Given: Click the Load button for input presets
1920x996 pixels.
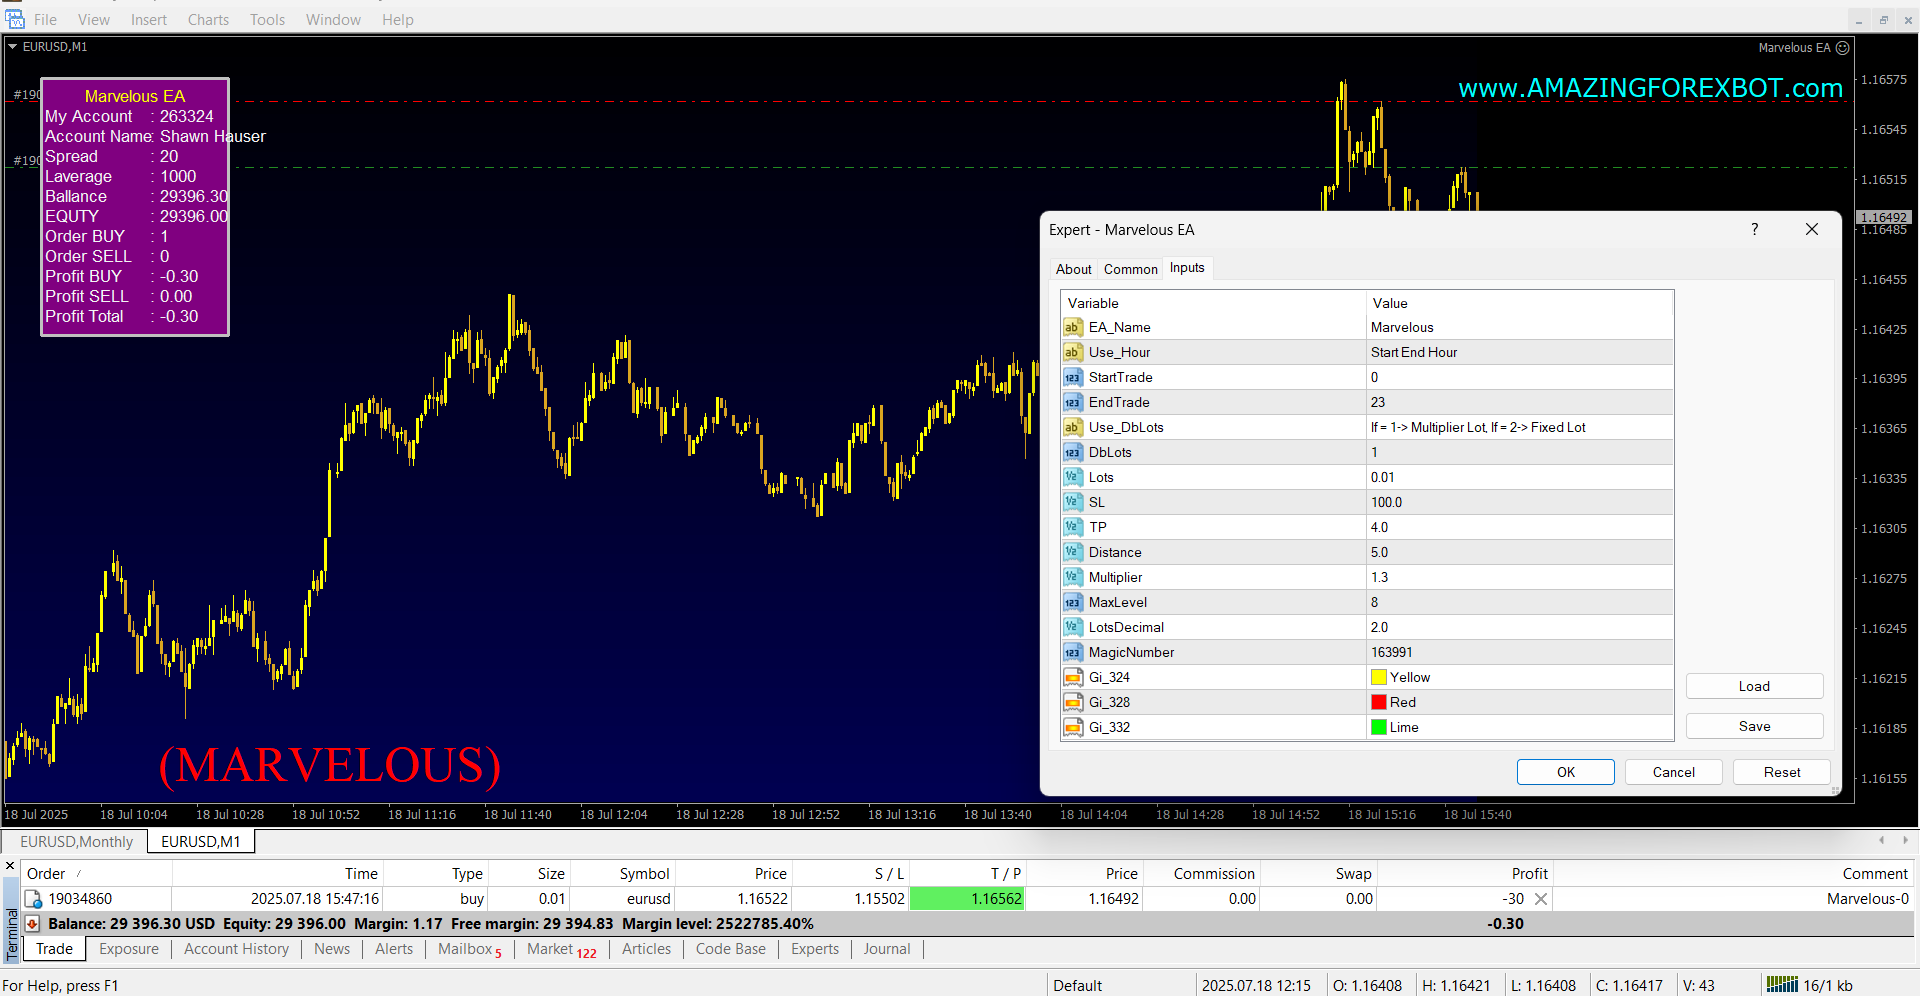Looking at the screenshot, I should coord(1753,686).
